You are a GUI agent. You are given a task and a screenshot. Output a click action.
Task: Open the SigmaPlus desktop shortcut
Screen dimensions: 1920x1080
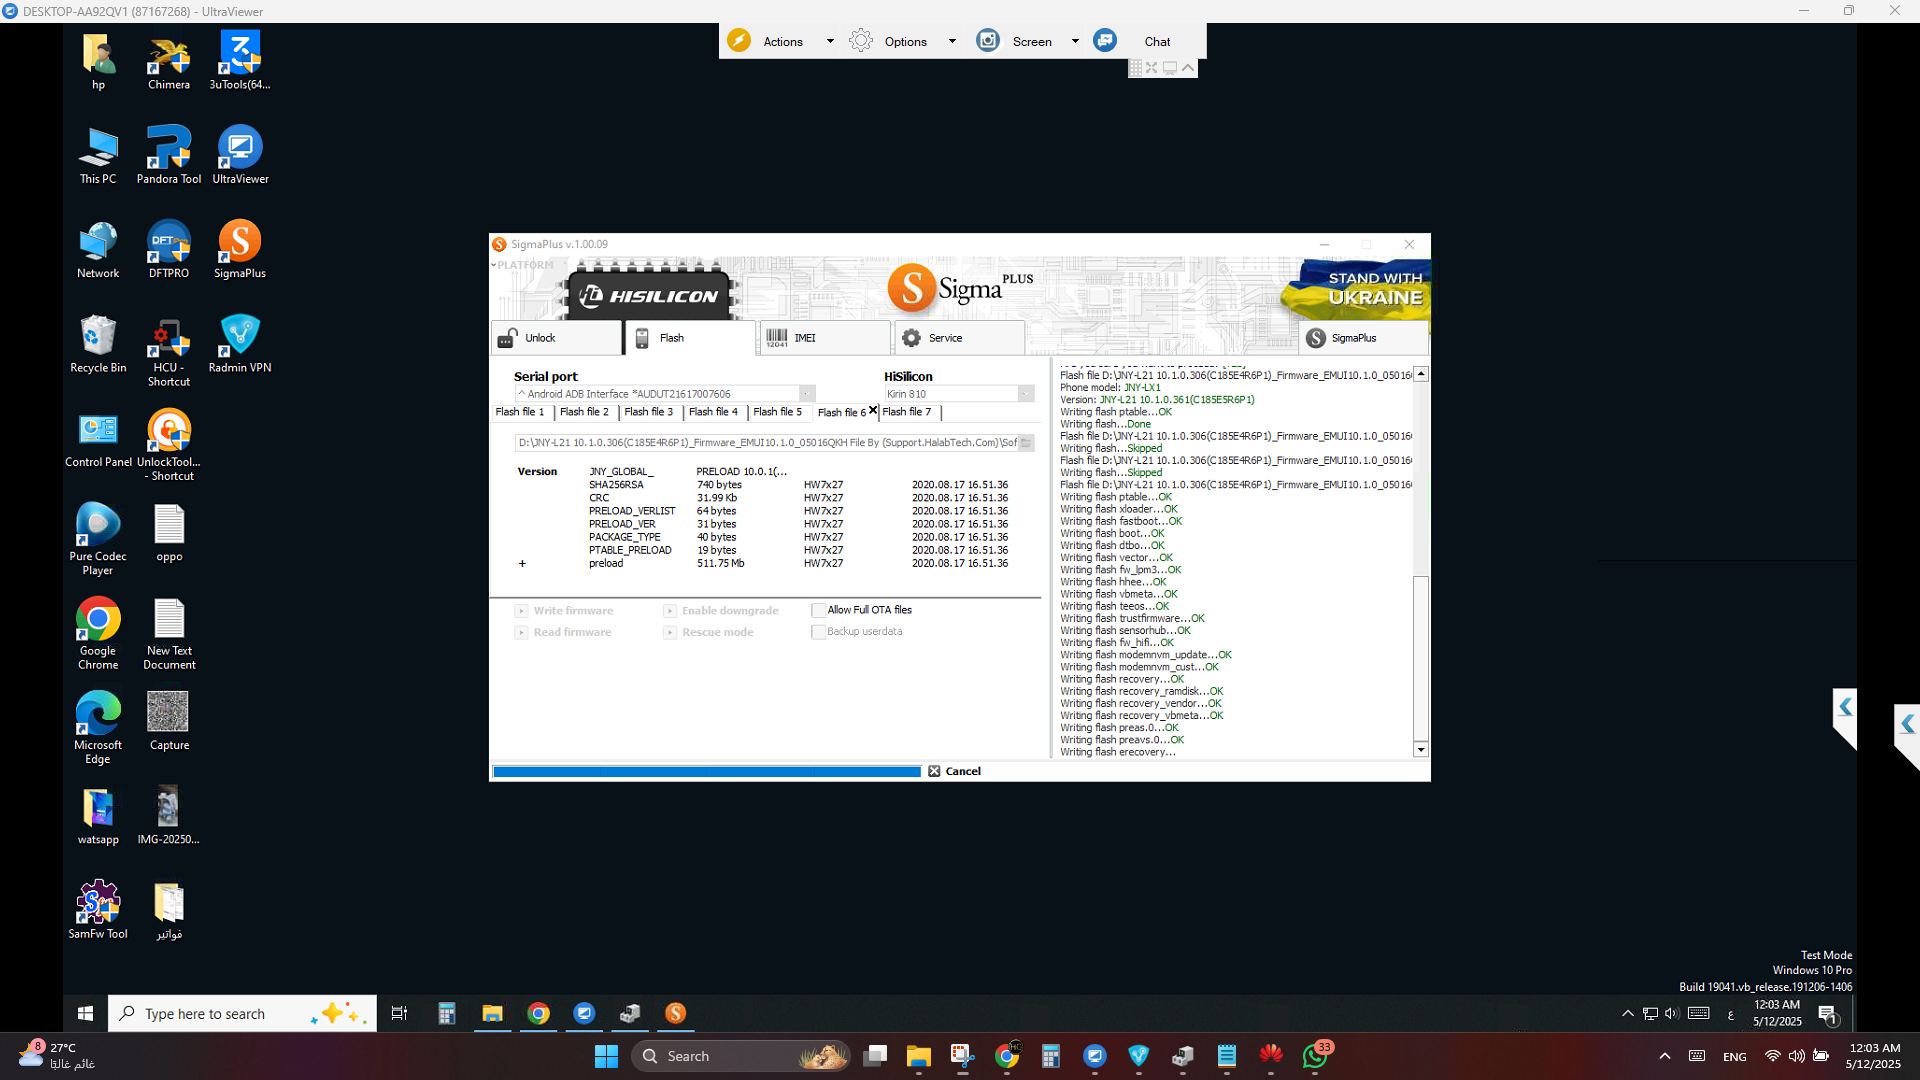pyautogui.click(x=240, y=249)
